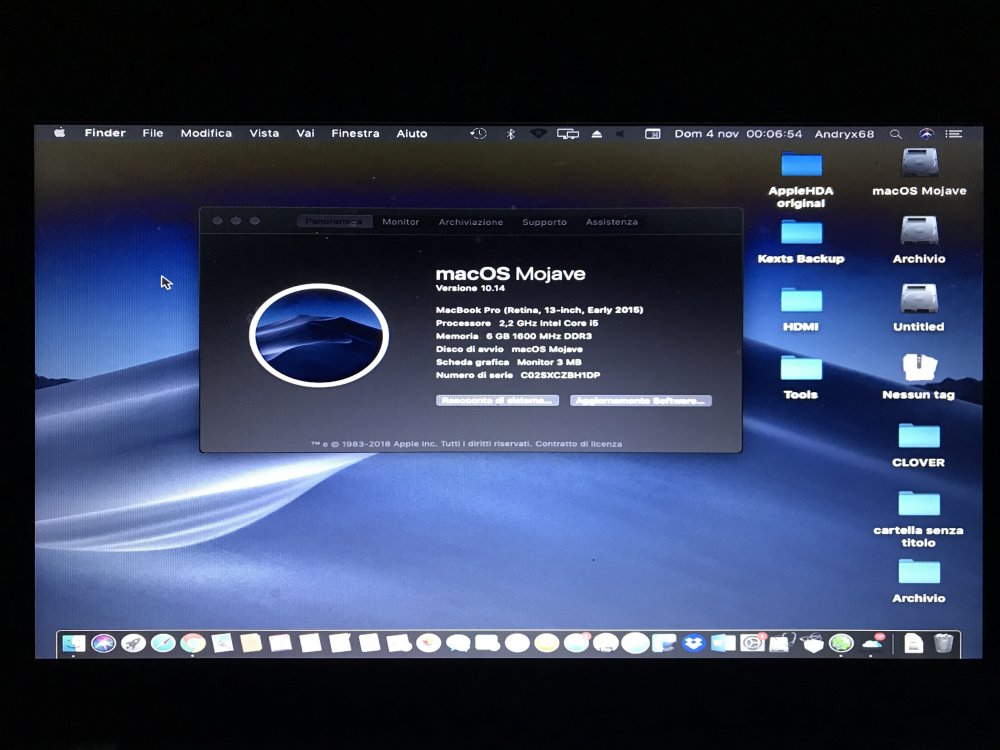This screenshot has width=1000, height=750.
Task: Click the volume icon in menu bar
Action: [x=619, y=134]
